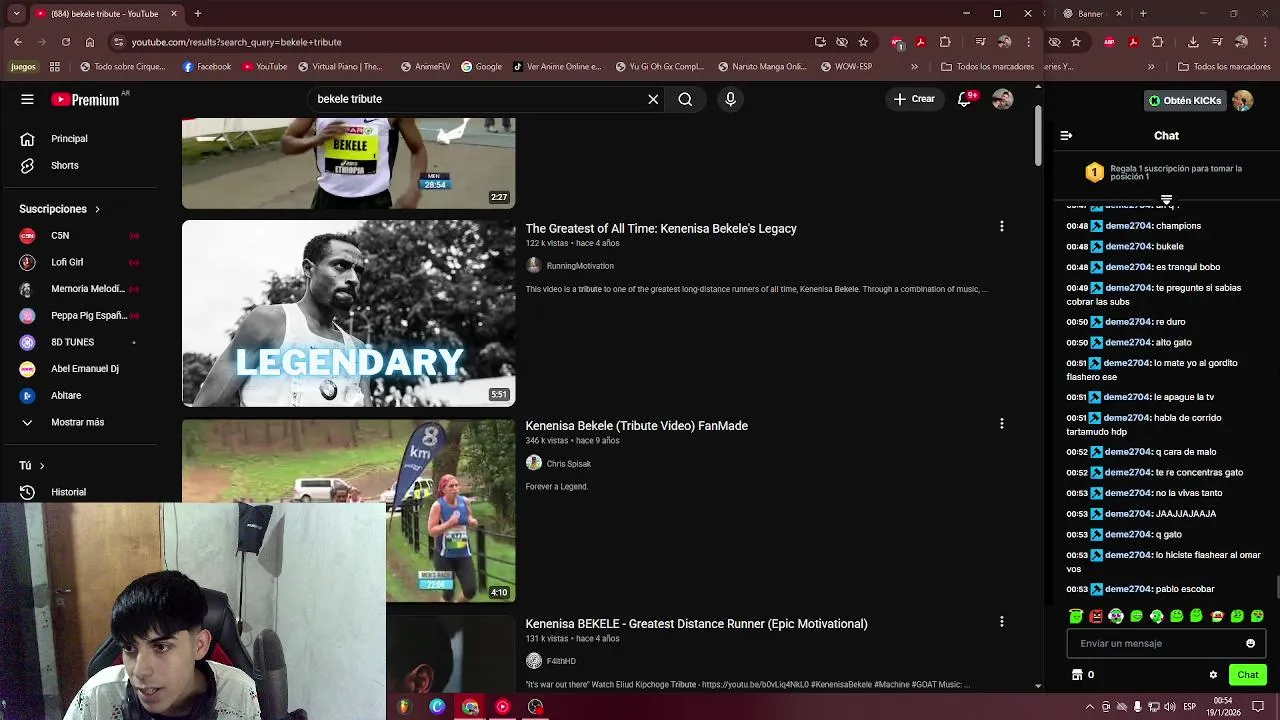Open the Kick chat settings gear

[x=1213, y=675]
